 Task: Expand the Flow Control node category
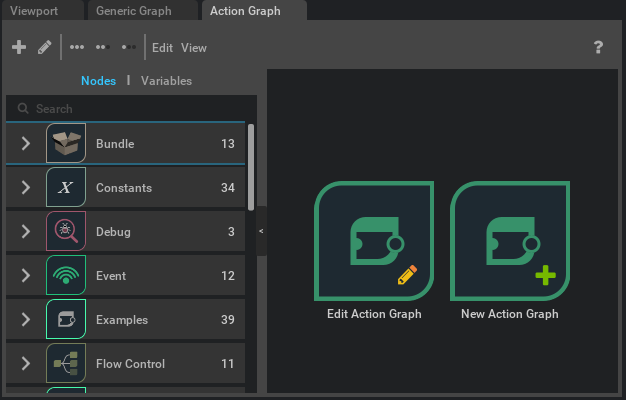[26, 364]
